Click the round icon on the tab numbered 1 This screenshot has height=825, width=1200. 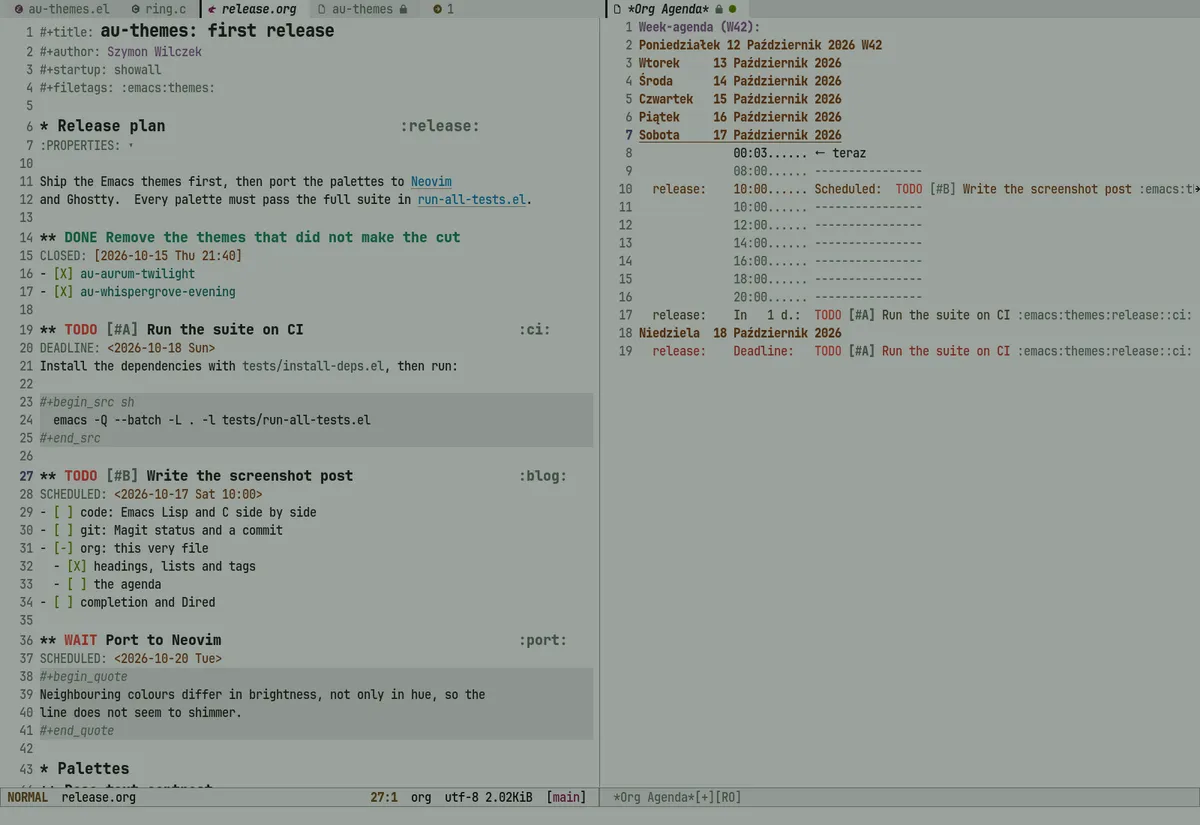[x=437, y=9]
